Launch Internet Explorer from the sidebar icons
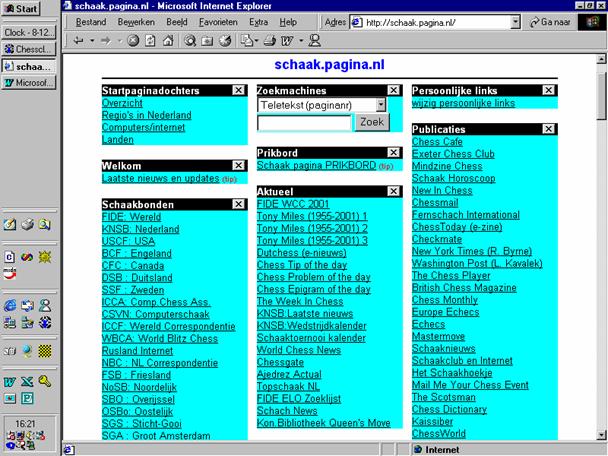Screen dimensions: 608x456 click(x=10, y=306)
